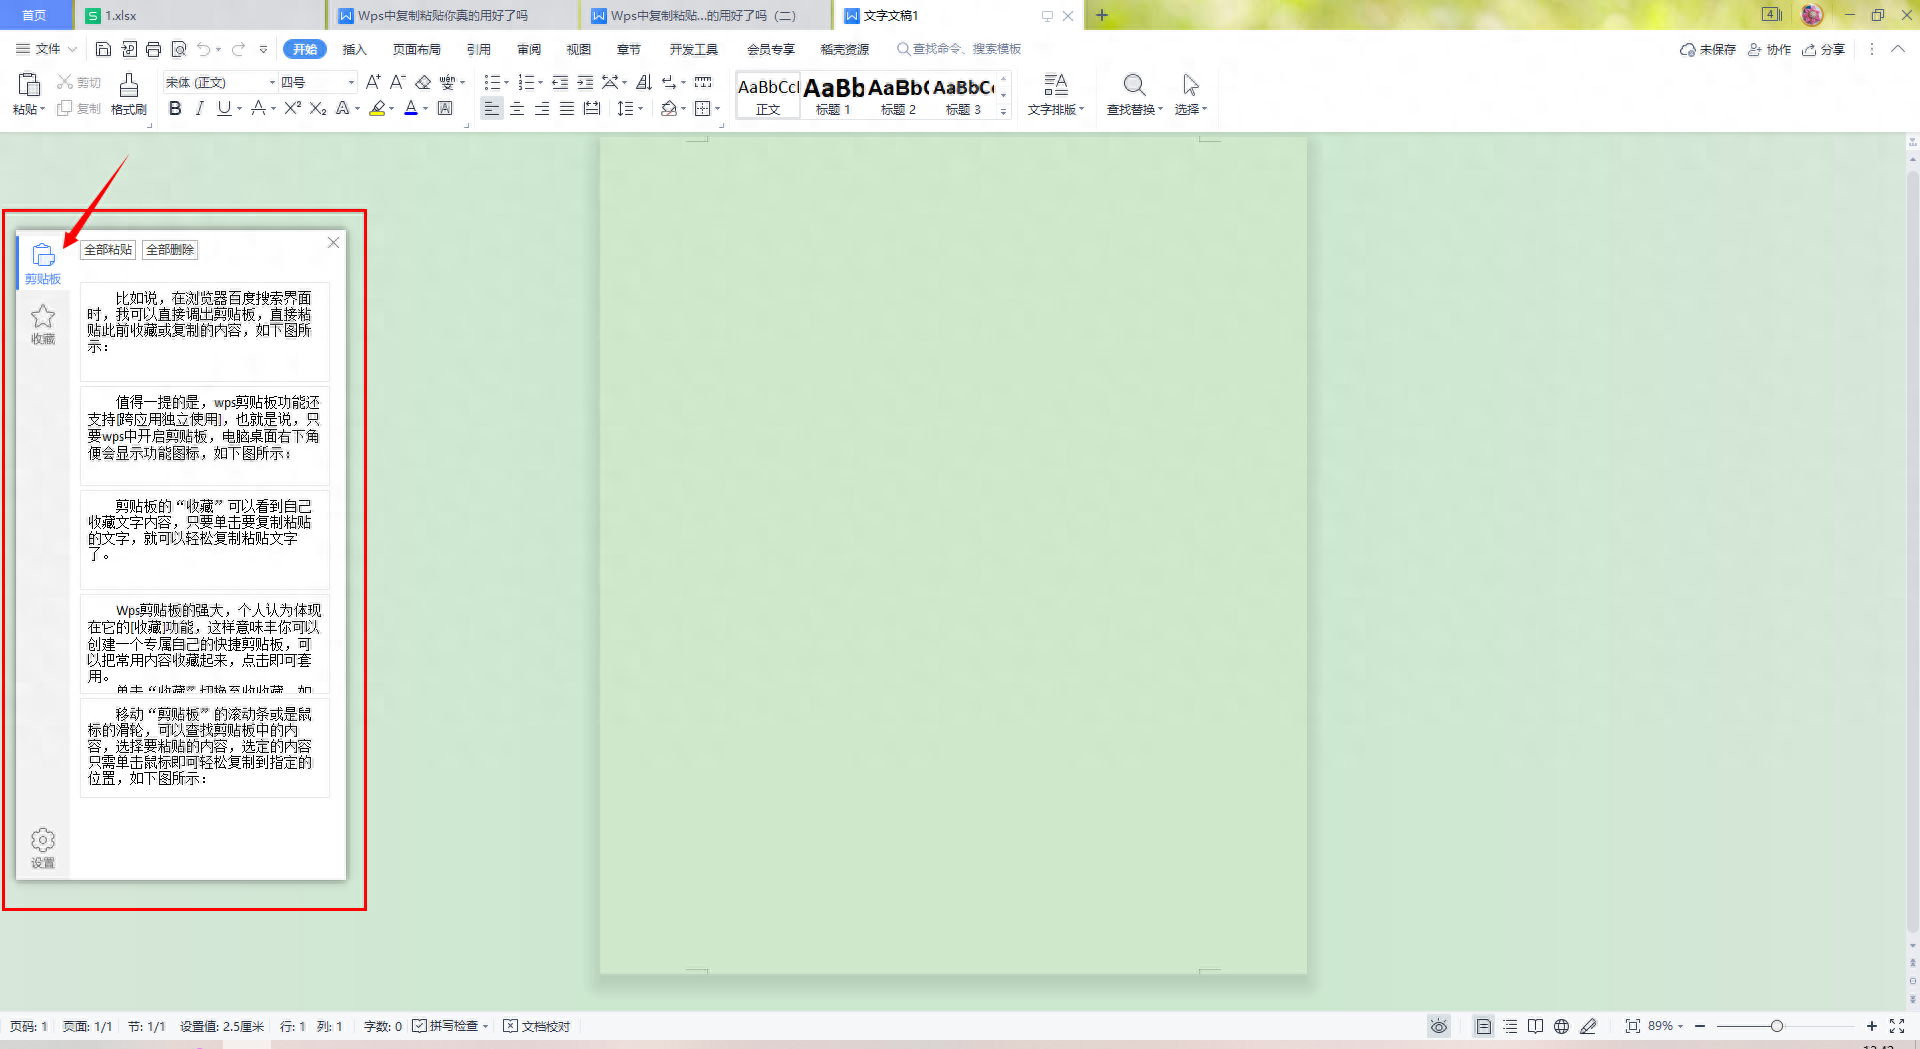Viewport: 1920px width, 1049px height.
Task: Click the zoom slider handle
Action: coord(1776,1026)
